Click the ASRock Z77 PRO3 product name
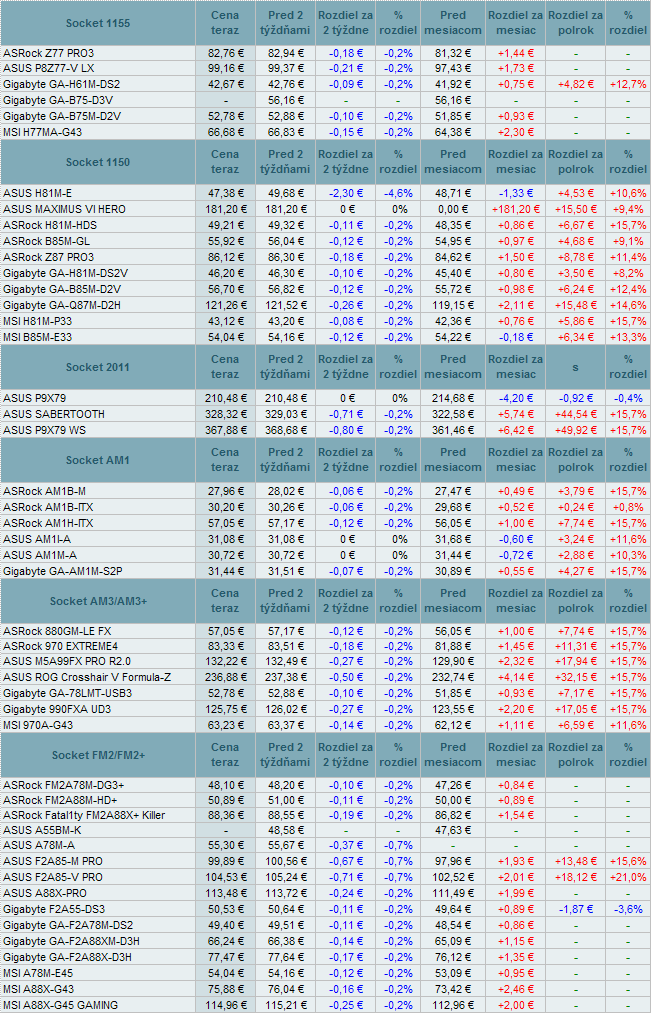Viewport: 651px width, 1013px height. 48,53
